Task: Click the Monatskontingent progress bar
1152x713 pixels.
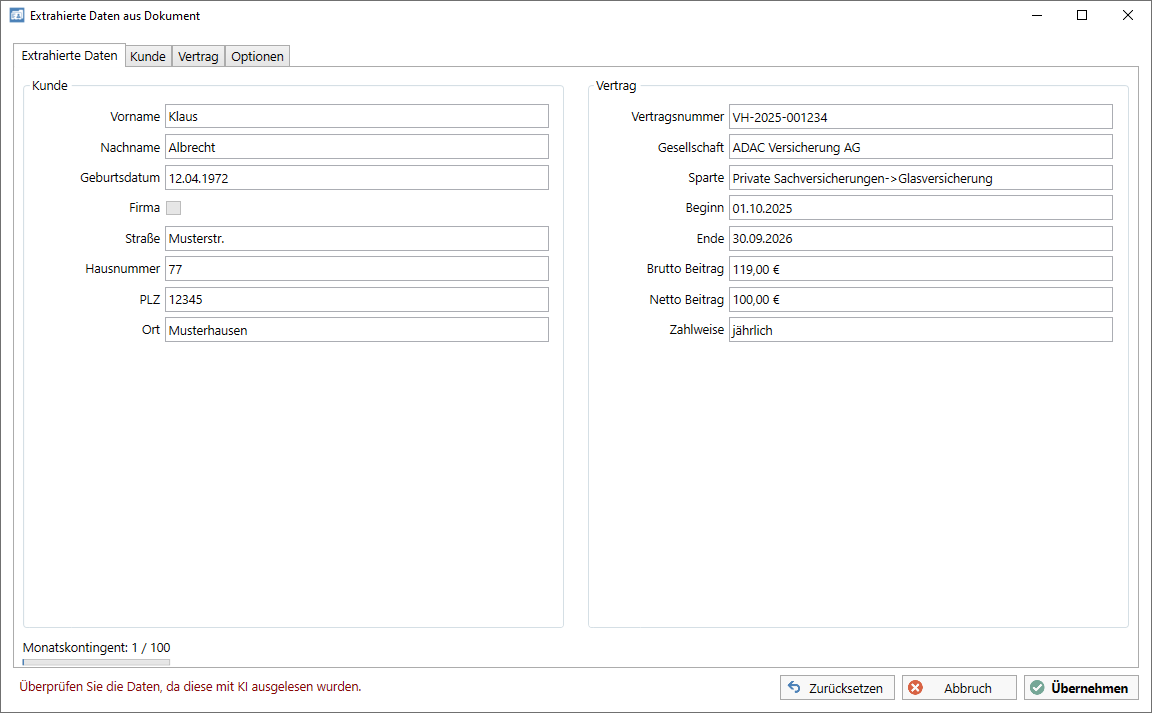Action: tap(96, 662)
